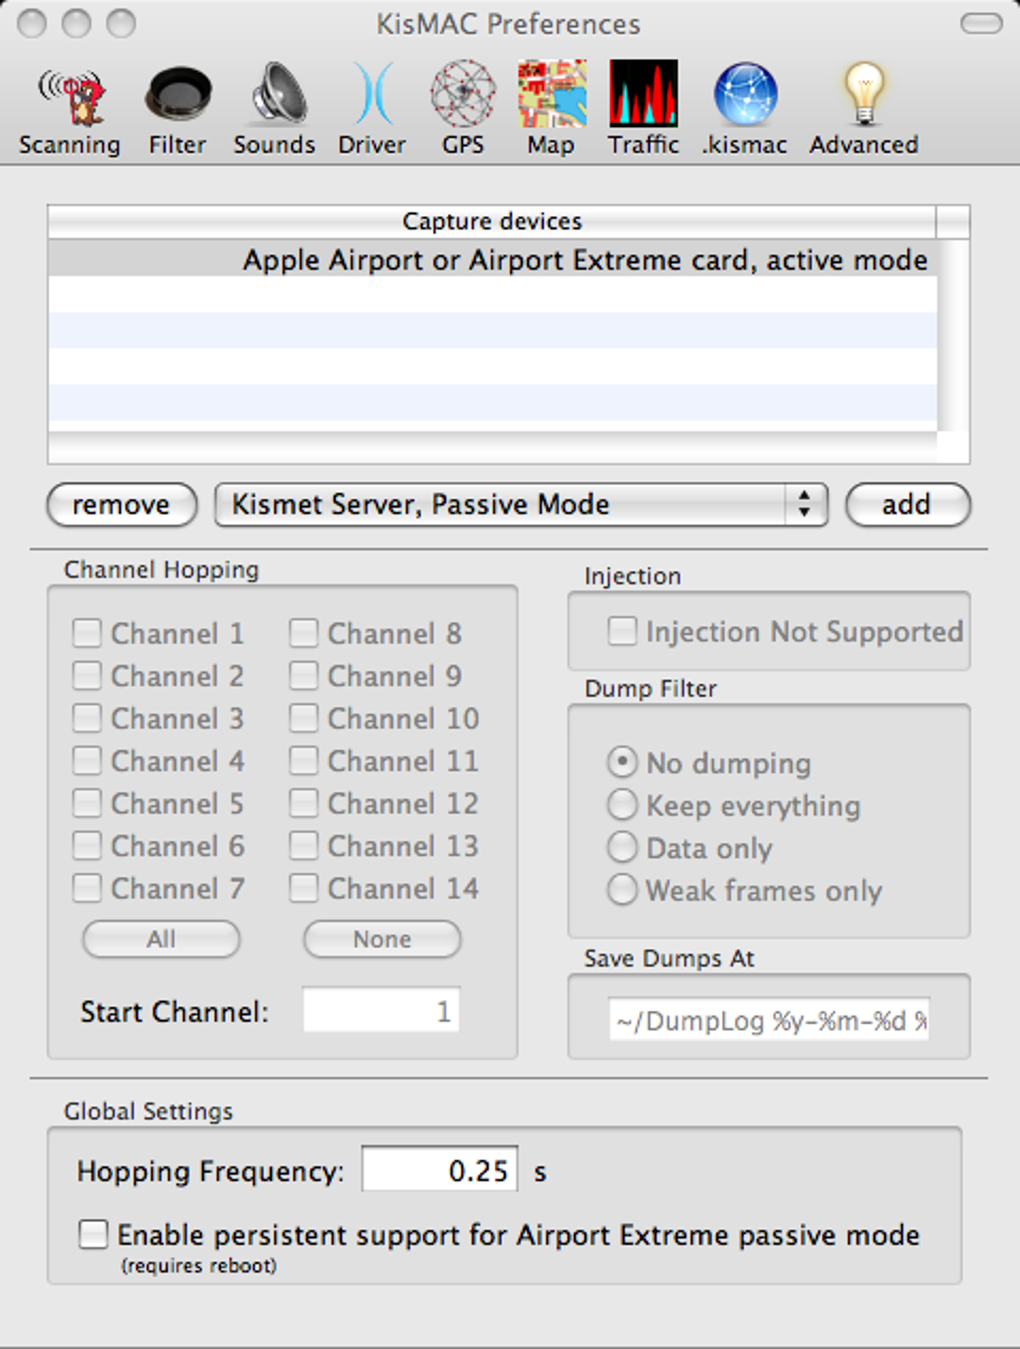Image resolution: width=1020 pixels, height=1349 pixels.
Task: Open the Advanced preferences pane
Action: tap(864, 109)
